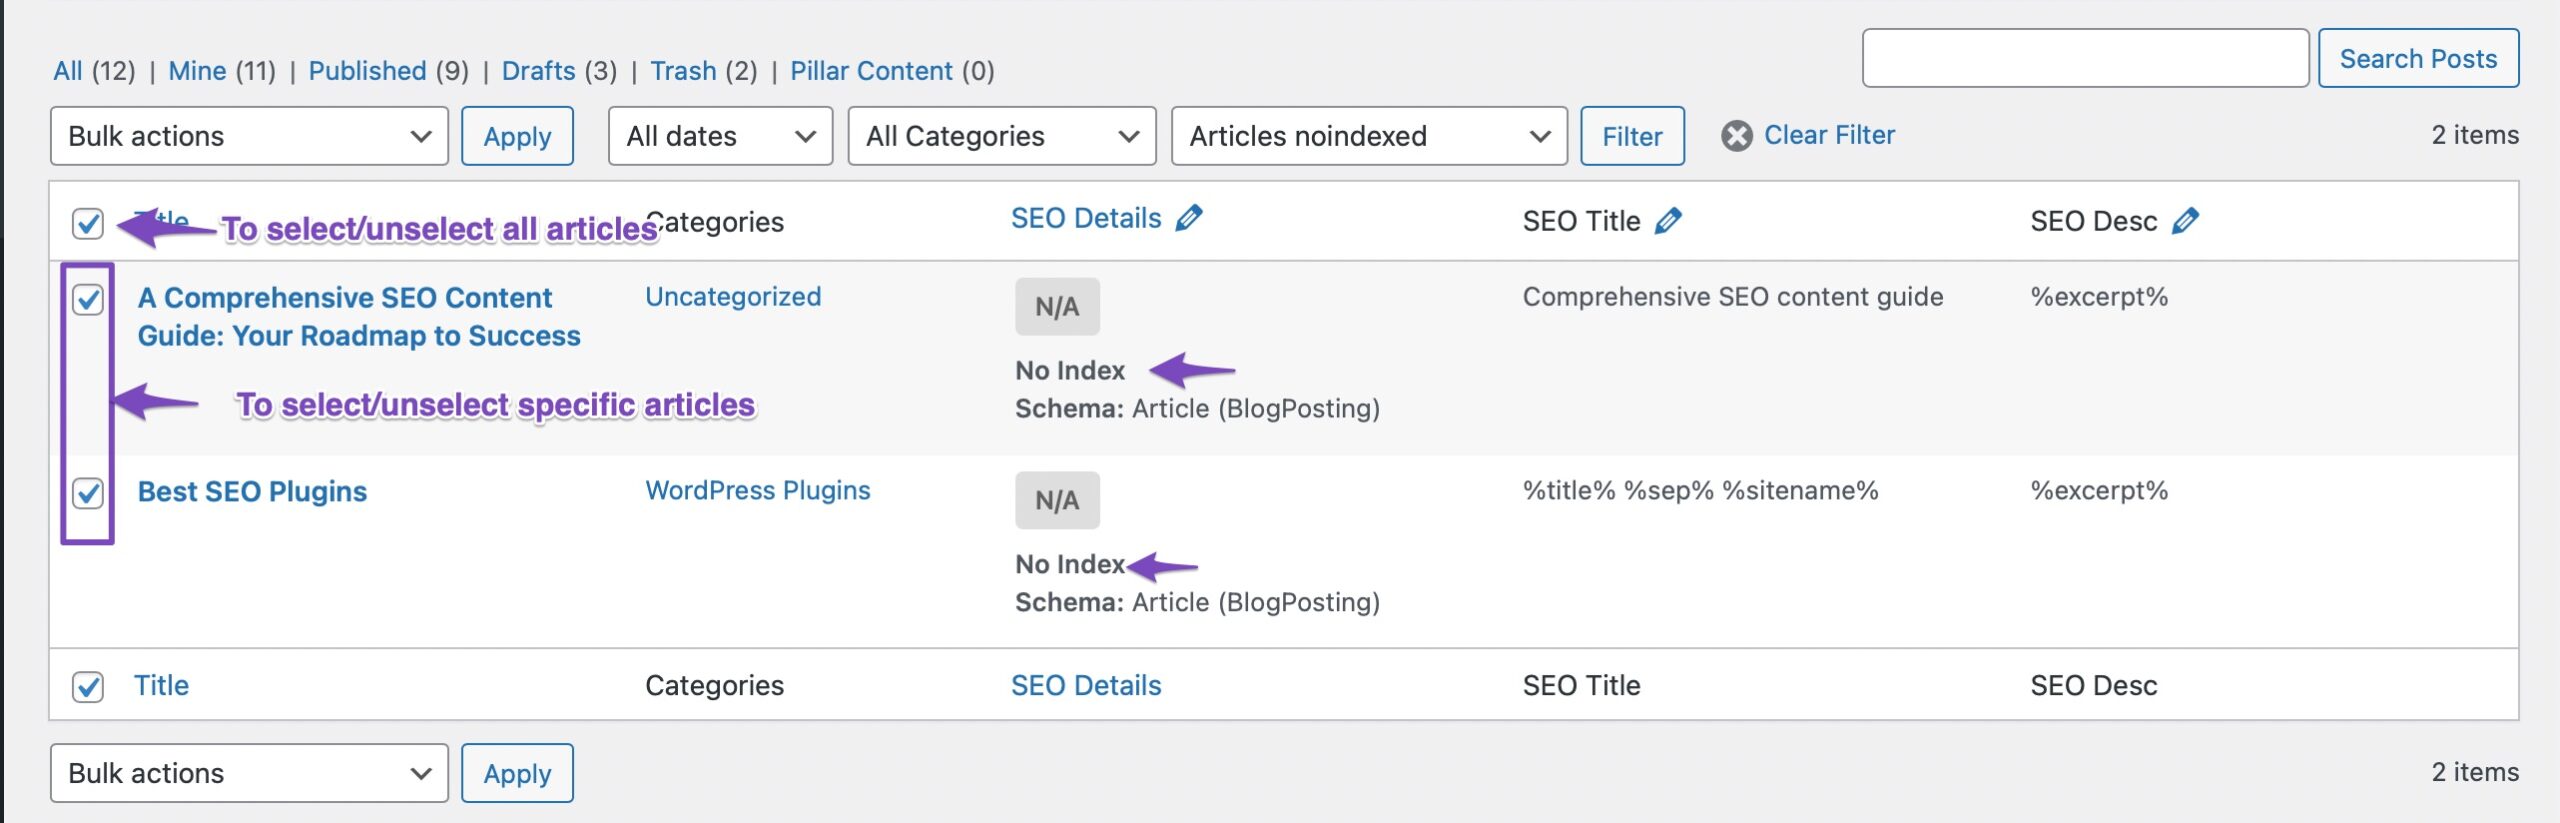Uncheck the Best SEO Plugins post
This screenshot has height=823, width=2560.
coord(88,493)
